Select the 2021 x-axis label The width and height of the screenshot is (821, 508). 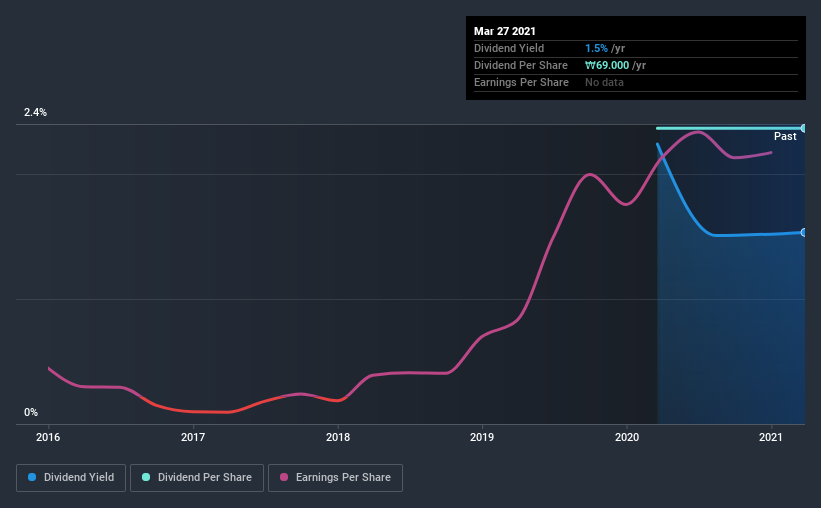[771, 437]
